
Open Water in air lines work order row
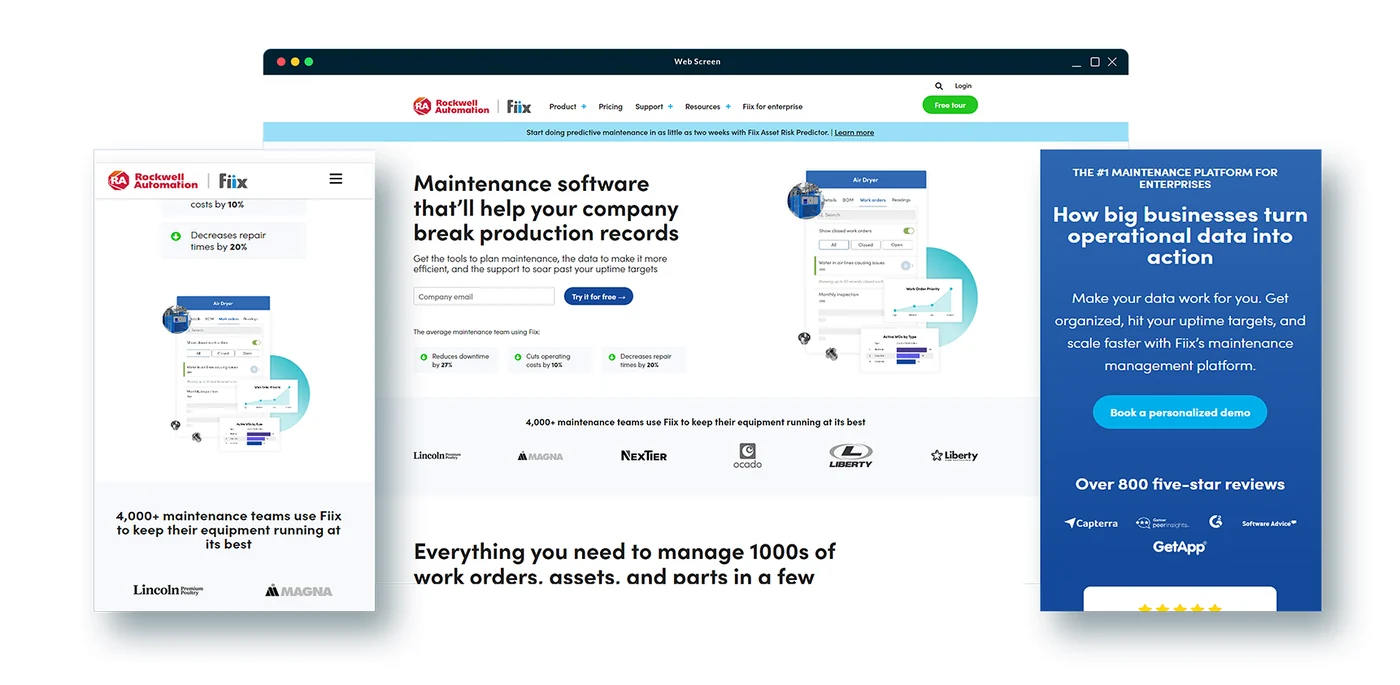click(865, 265)
